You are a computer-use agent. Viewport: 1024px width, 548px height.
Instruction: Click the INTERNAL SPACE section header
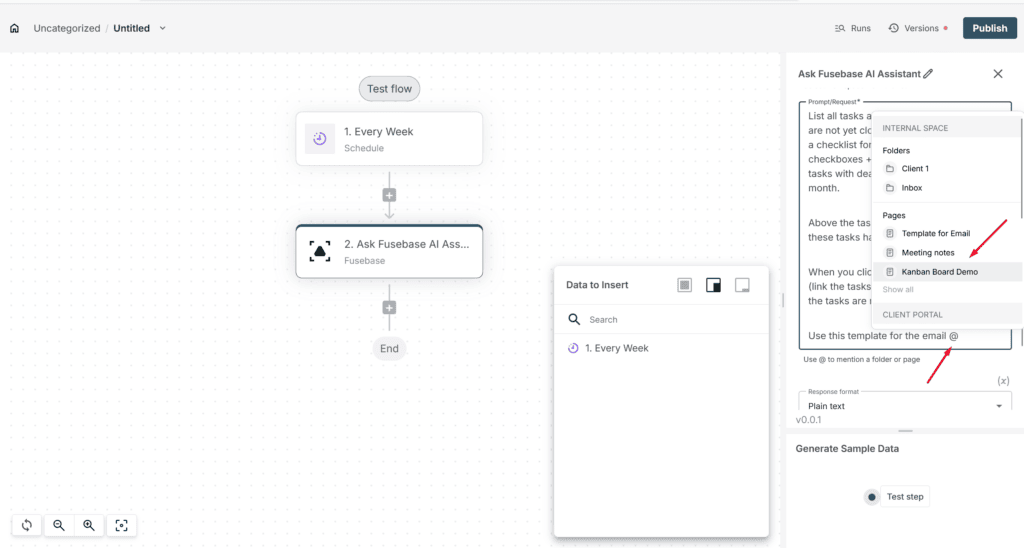click(x=915, y=128)
